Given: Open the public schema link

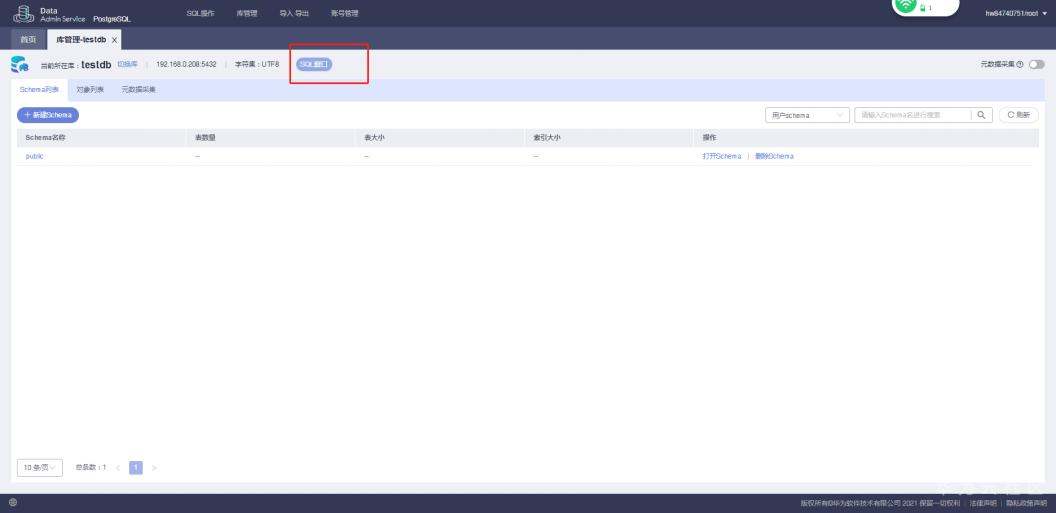Looking at the screenshot, I should coord(34,156).
